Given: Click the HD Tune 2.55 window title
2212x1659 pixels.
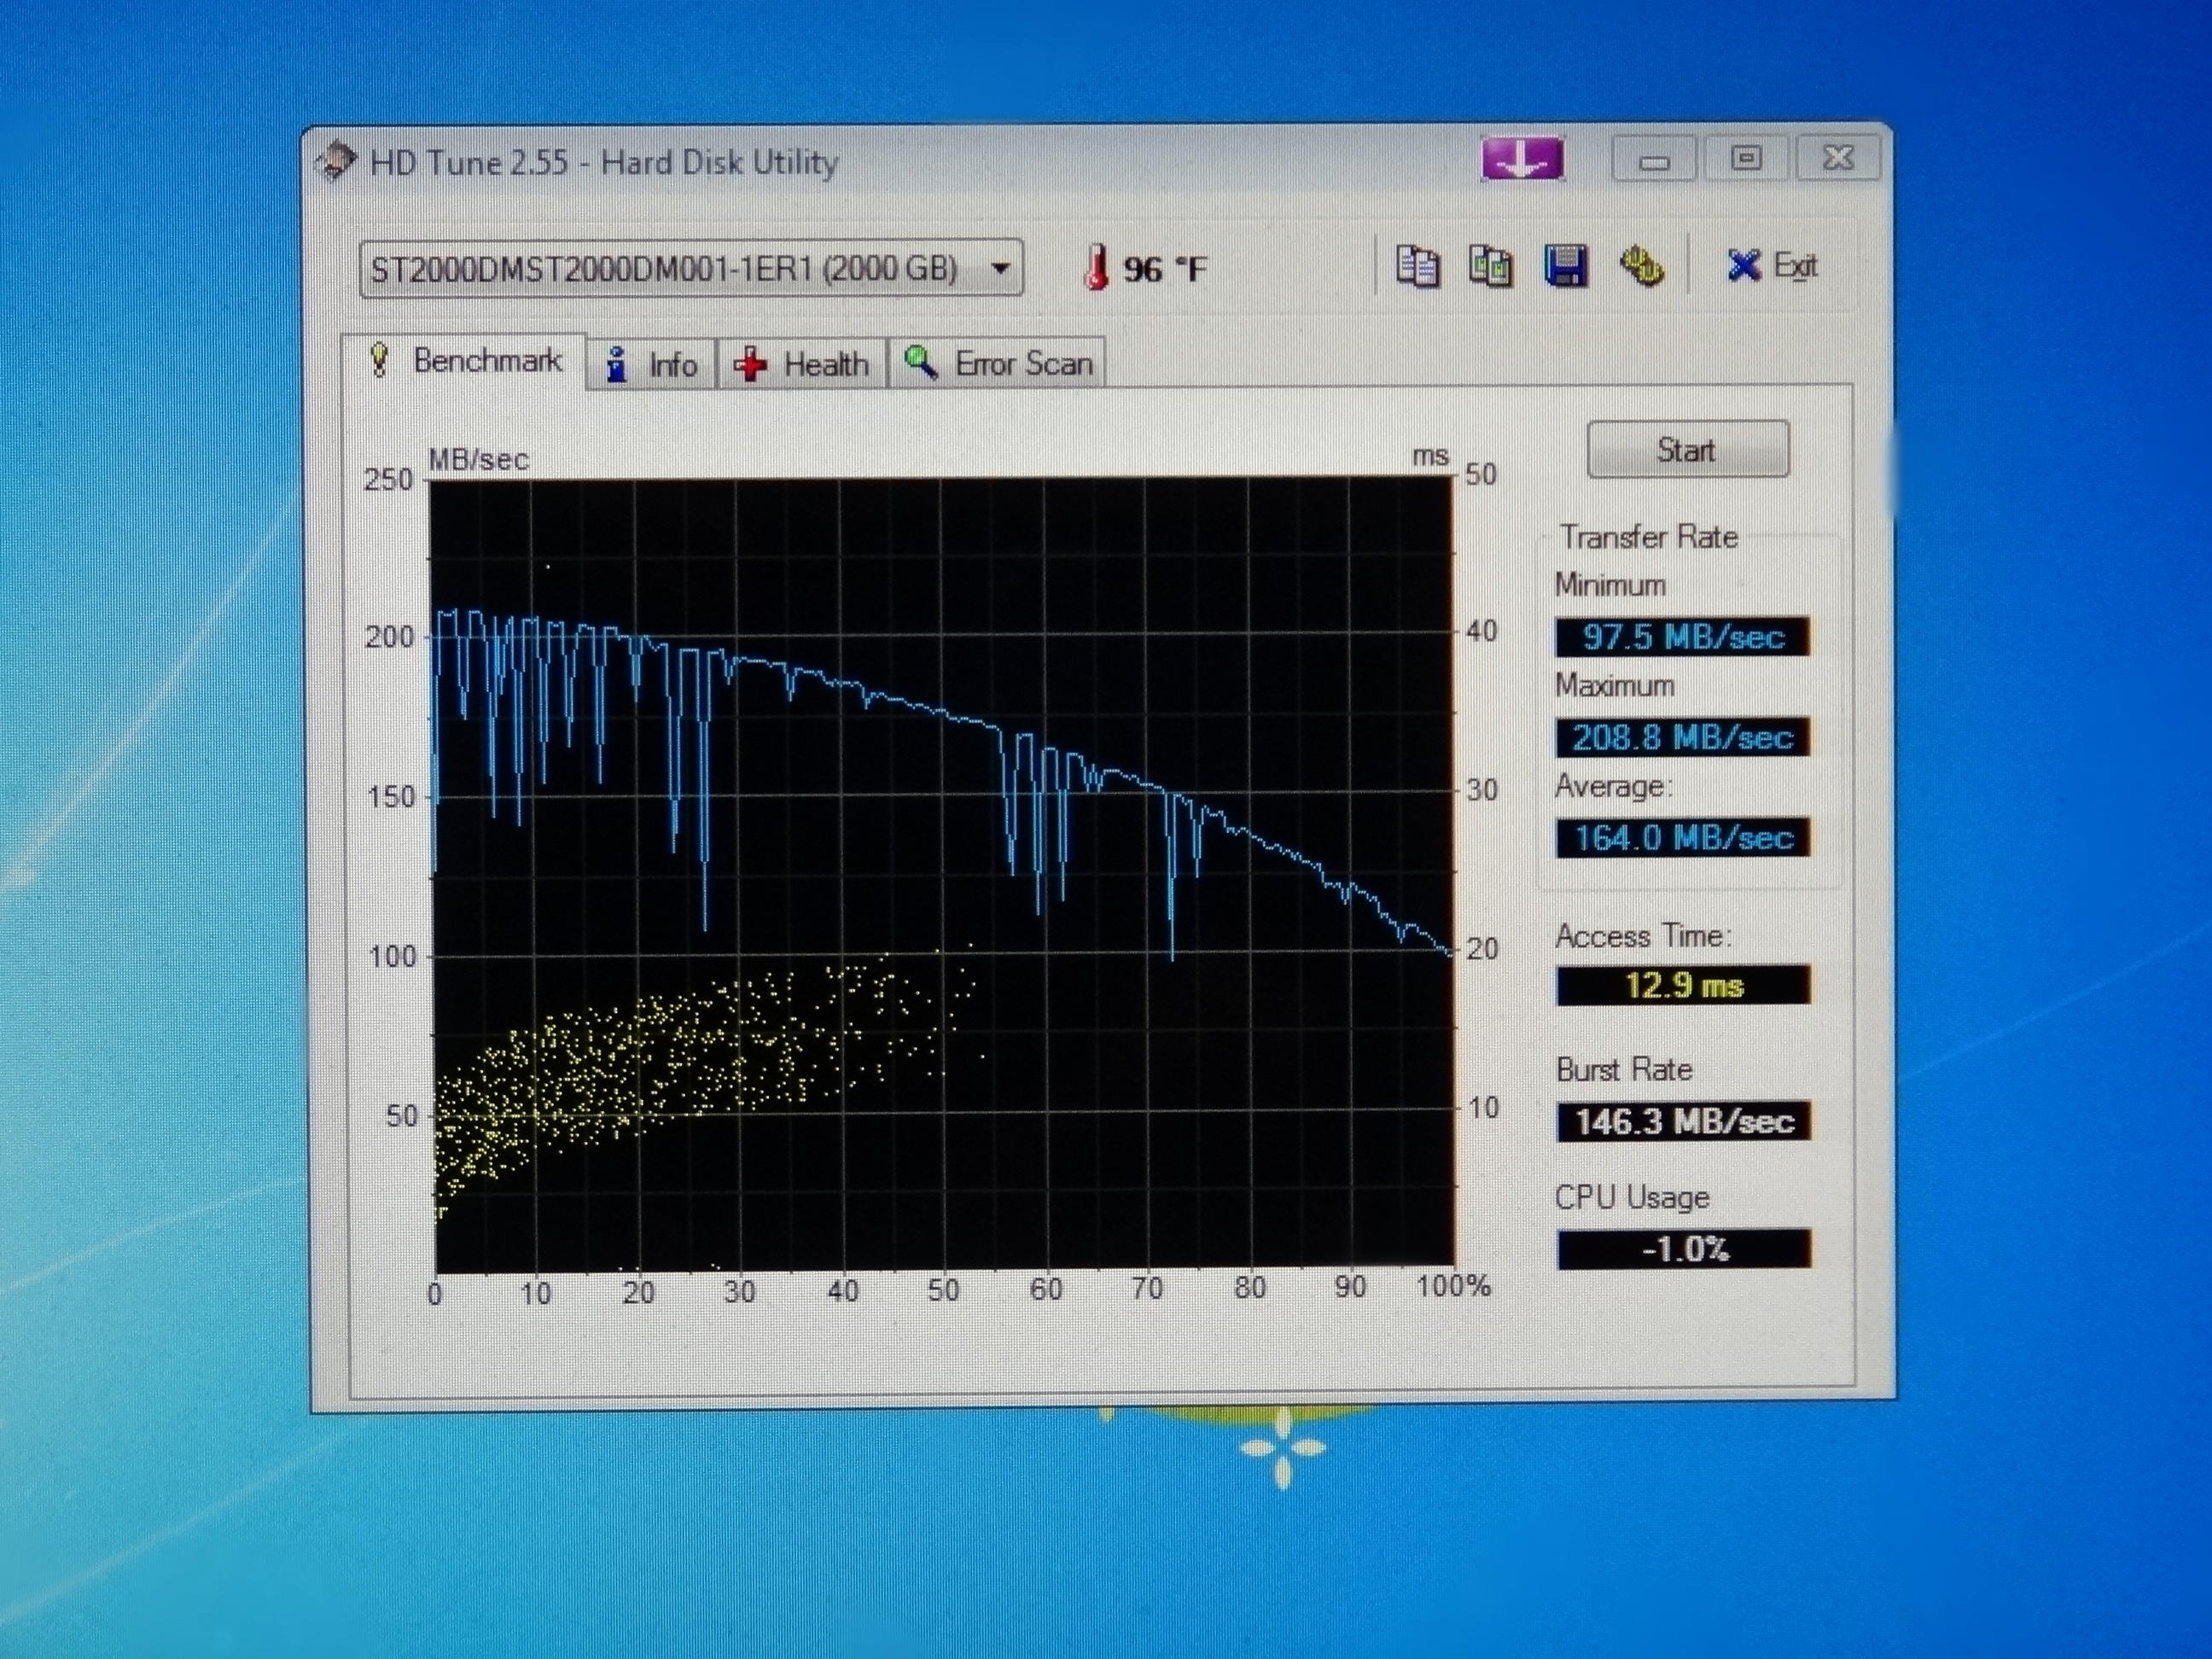Looking at the screenshot, I should coord(604,162).
